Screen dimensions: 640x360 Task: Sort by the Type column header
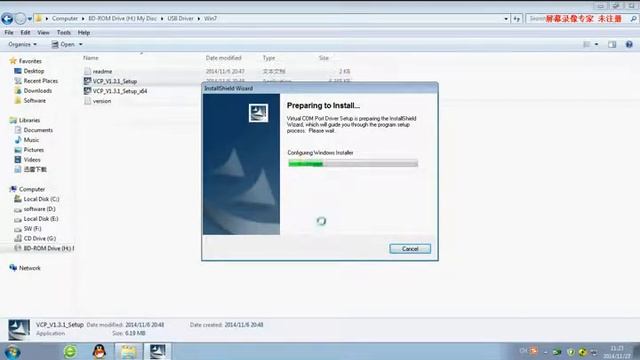click(x=269, y=58)
